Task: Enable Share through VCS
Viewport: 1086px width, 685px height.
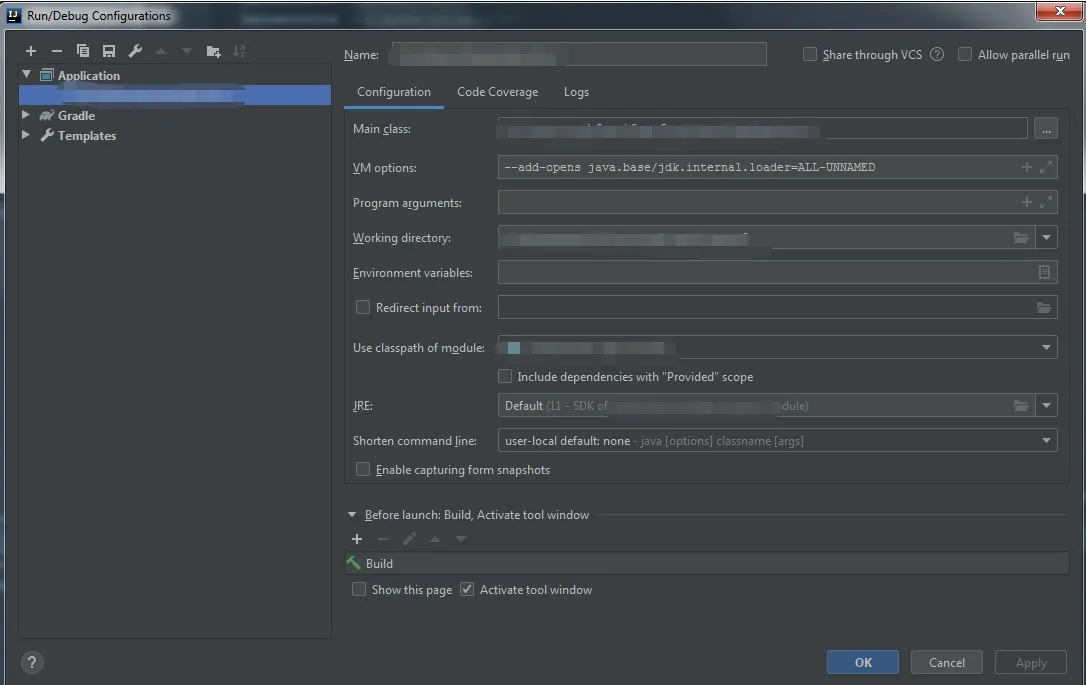Action: click(809, 54)
